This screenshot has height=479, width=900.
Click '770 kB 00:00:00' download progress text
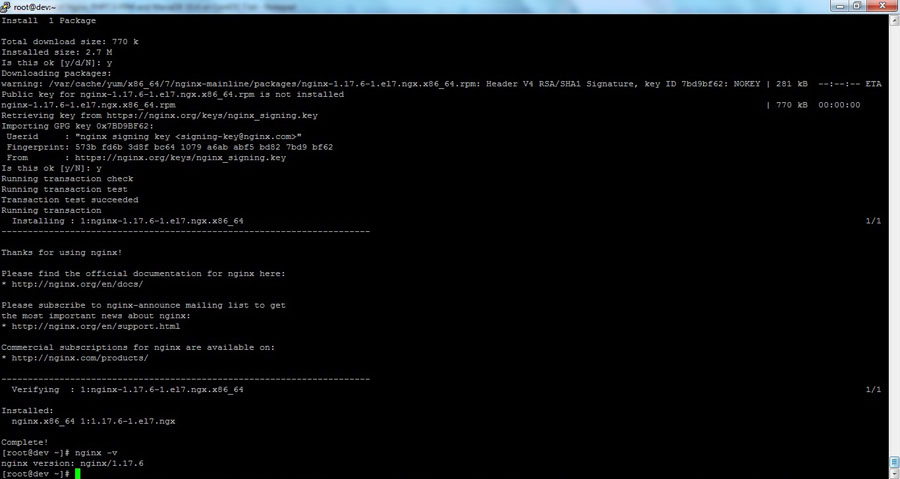pos(818,105)
